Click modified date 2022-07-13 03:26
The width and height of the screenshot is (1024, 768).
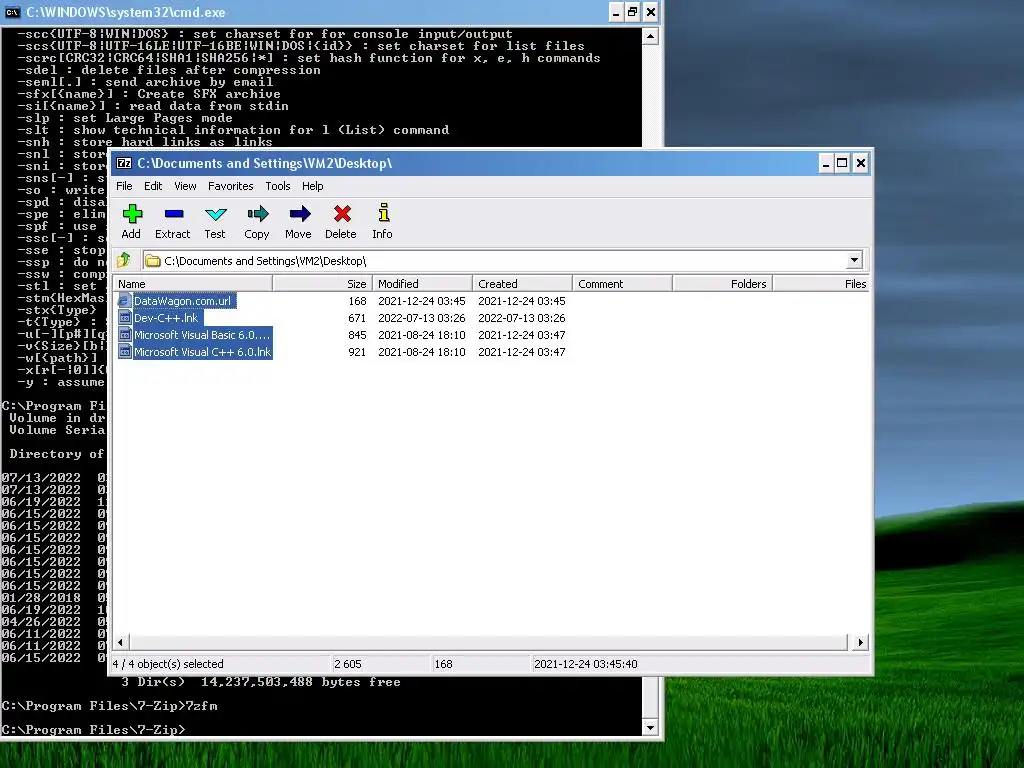click(x=422, y=318)
